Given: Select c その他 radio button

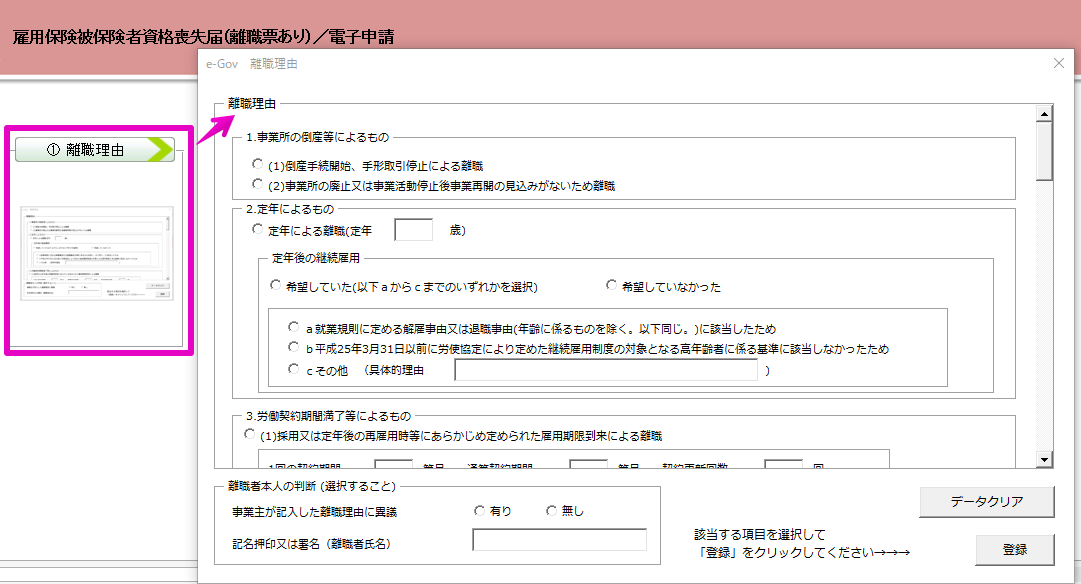Looking at the screenshot, I should coord(294,371).
